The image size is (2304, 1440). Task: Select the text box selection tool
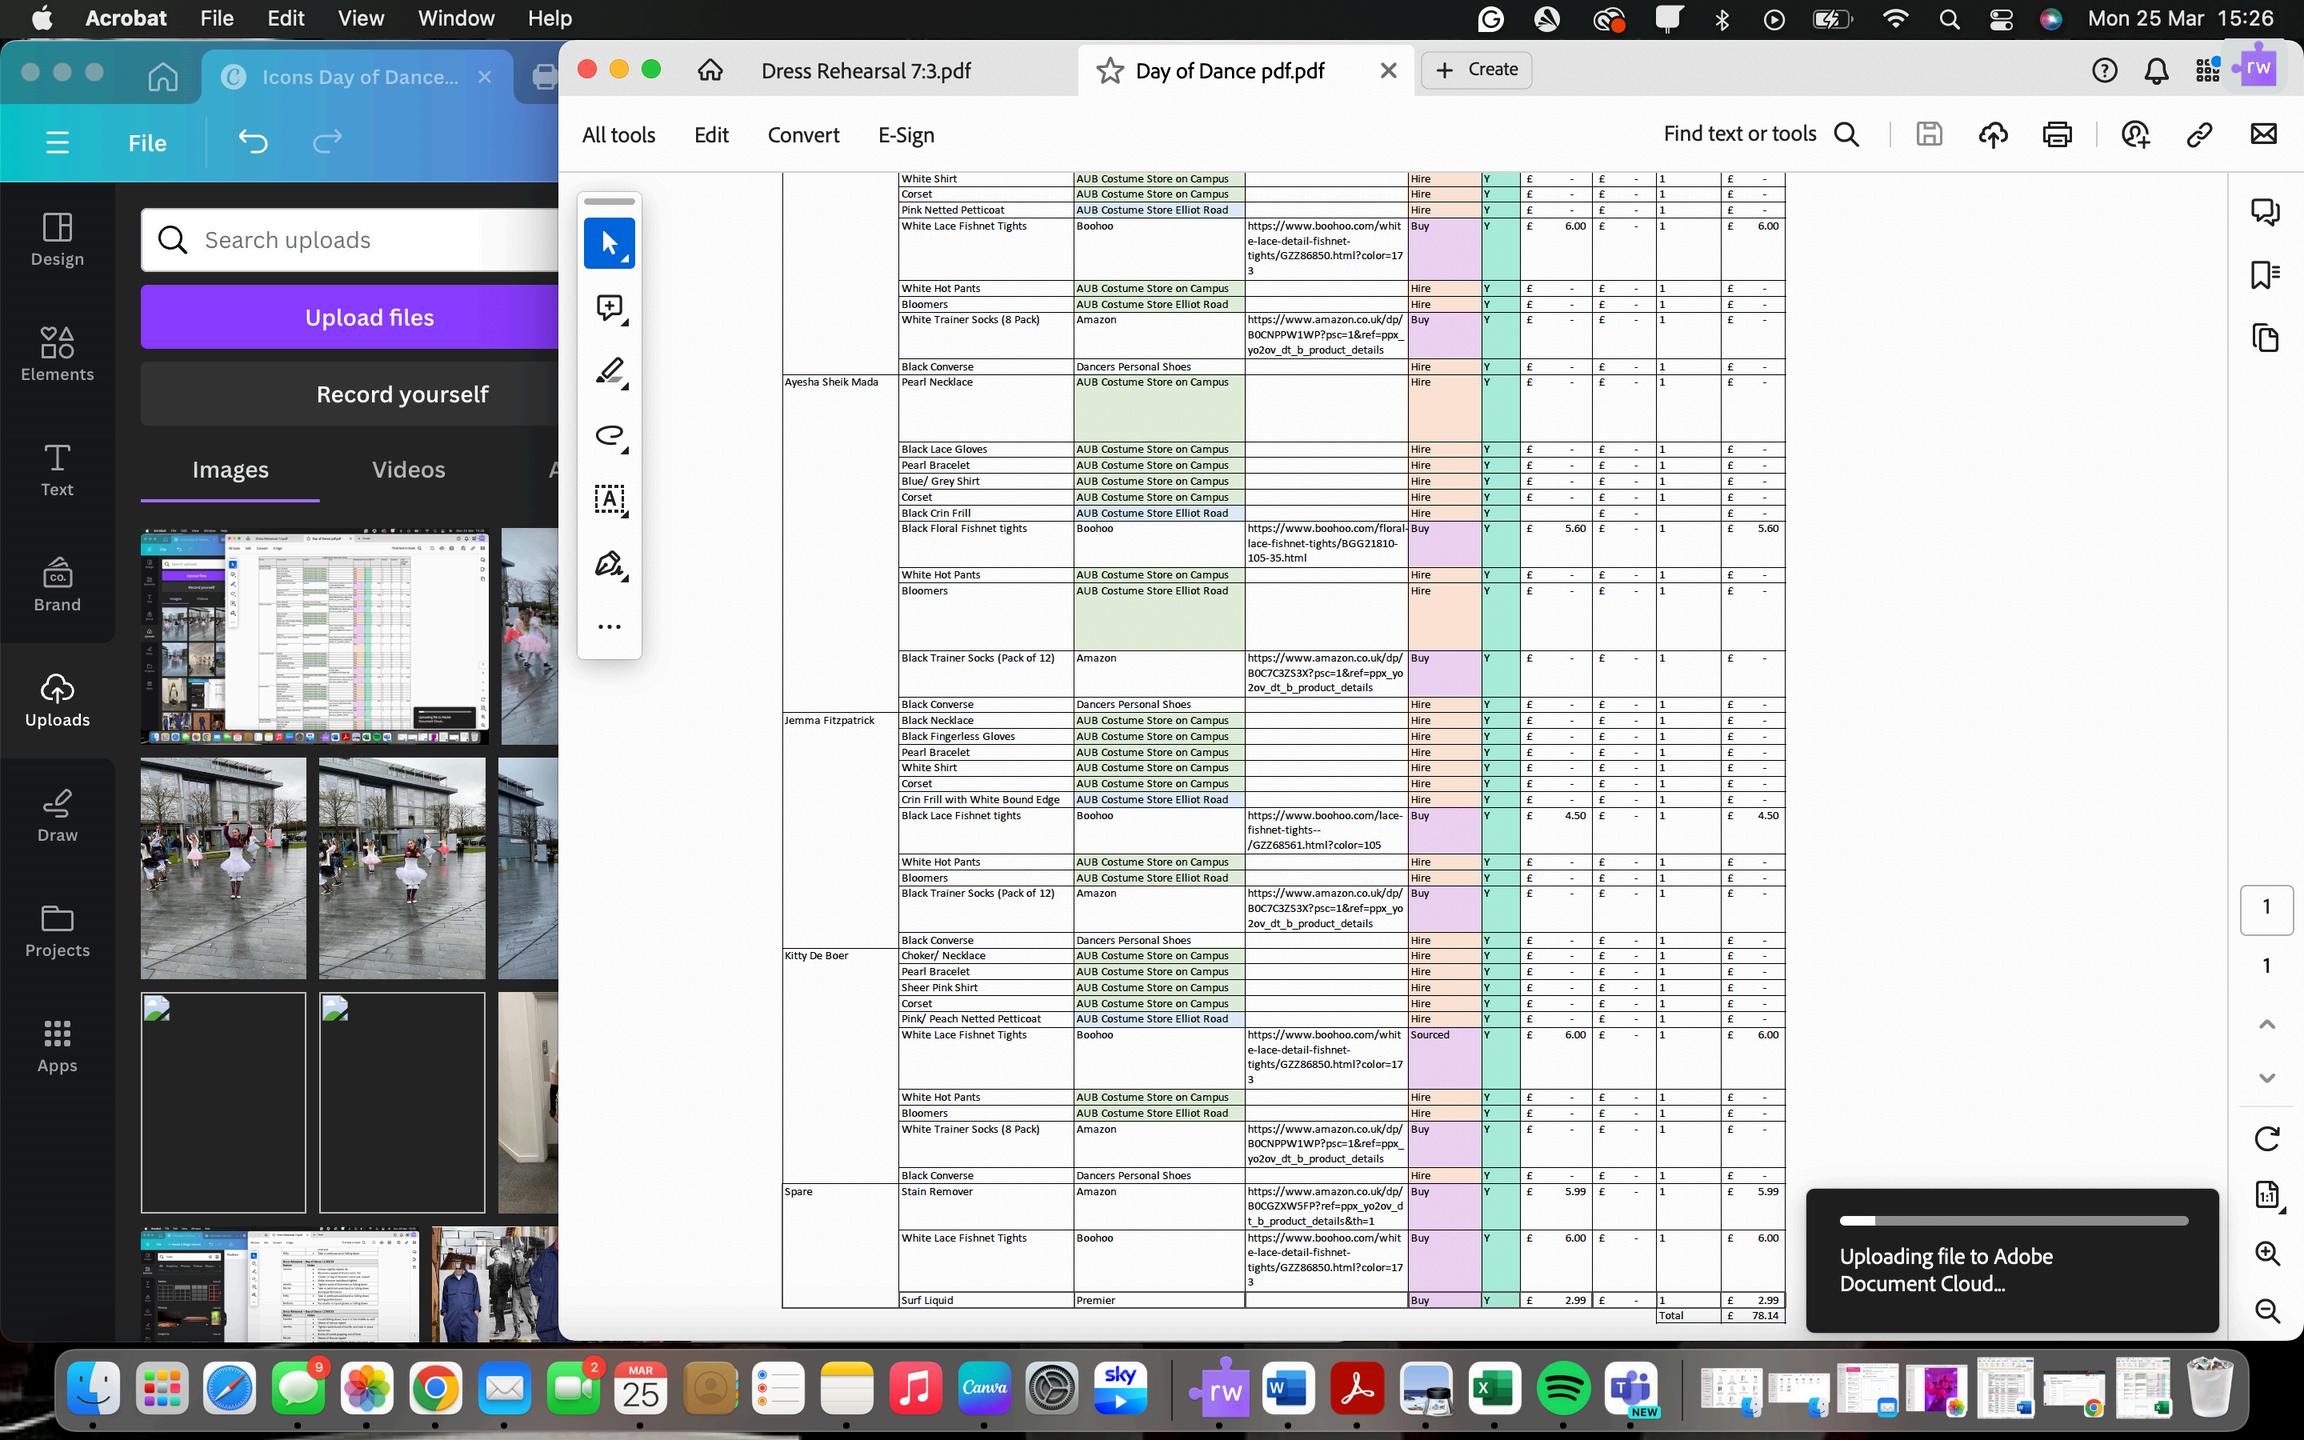[609, 500]
